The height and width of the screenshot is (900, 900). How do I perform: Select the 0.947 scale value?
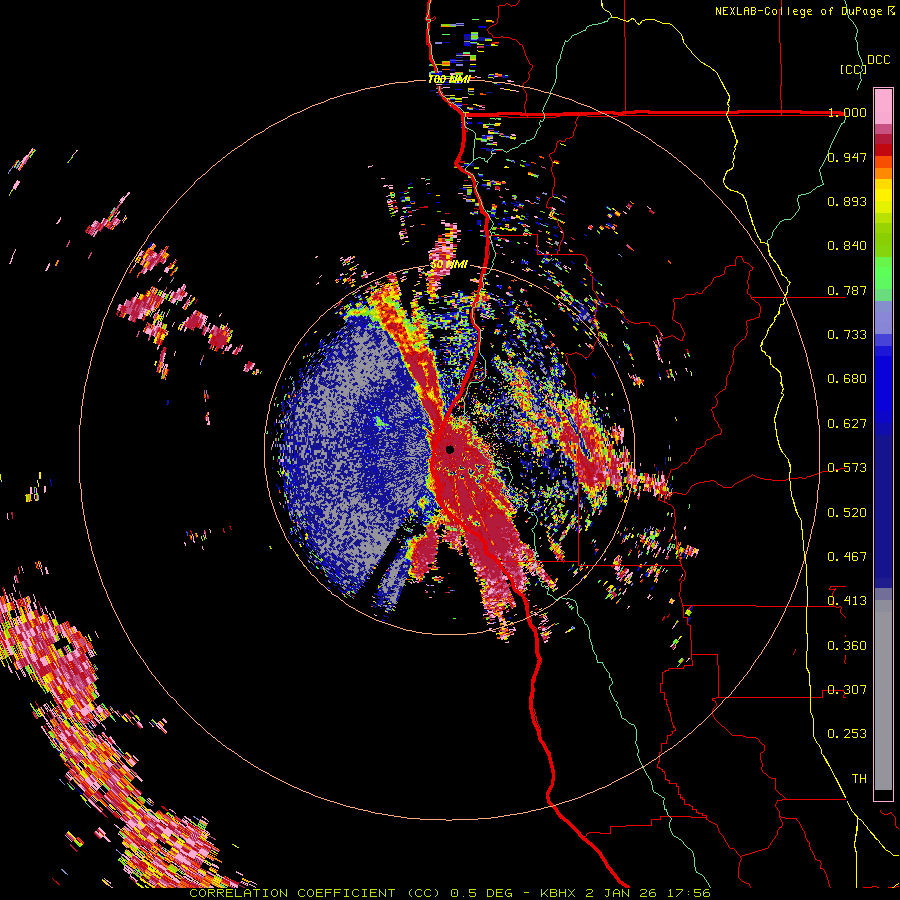click(x=847, y=157)
